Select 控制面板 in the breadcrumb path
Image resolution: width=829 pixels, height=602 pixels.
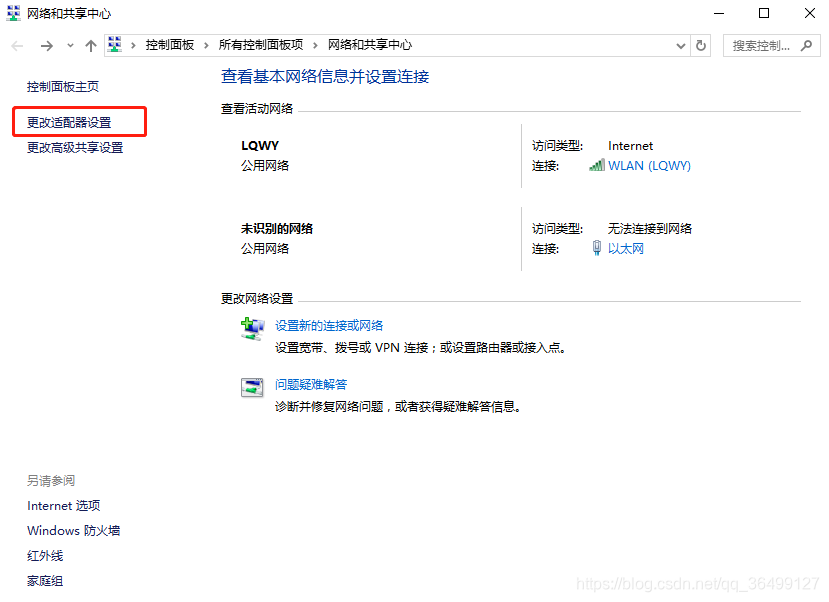(x=170, y=45)
